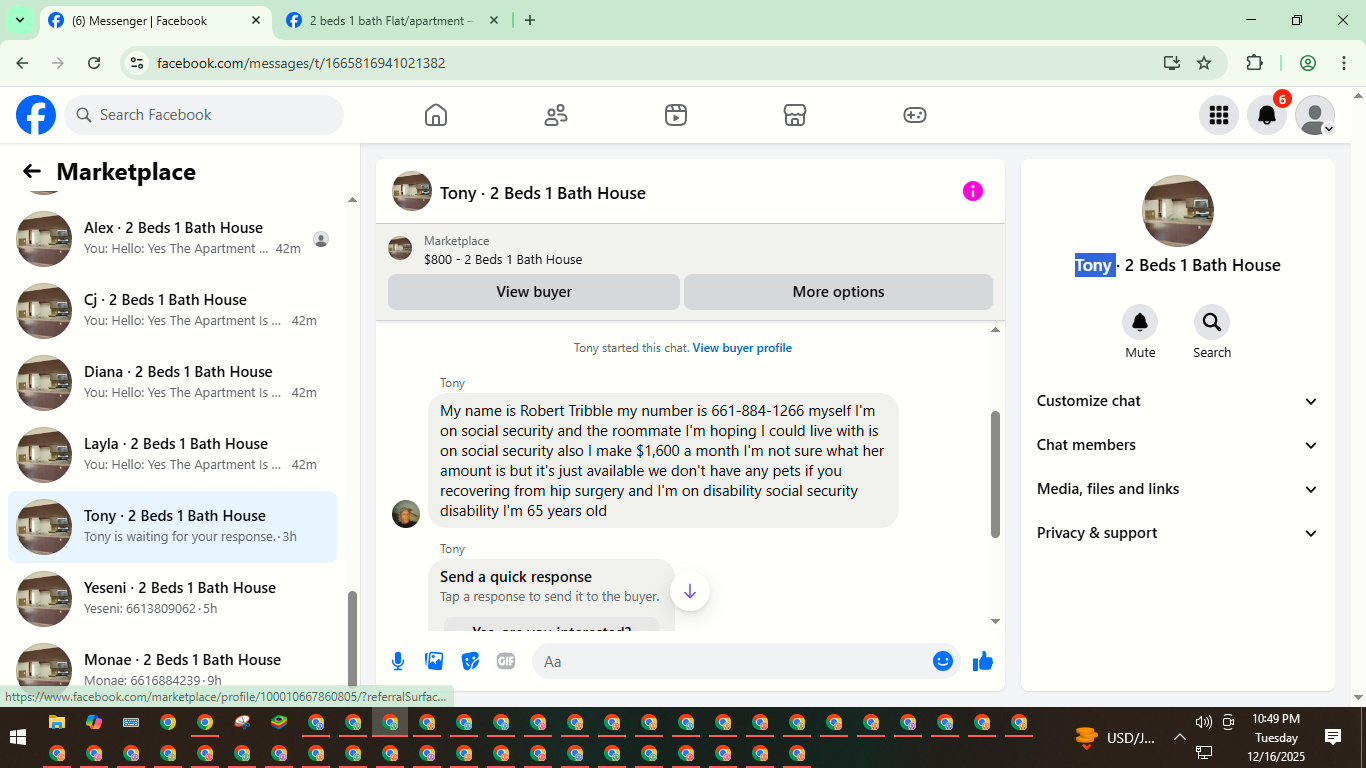
Task: Expand the Privacy & support section
Action: (x=1177, y=533)
